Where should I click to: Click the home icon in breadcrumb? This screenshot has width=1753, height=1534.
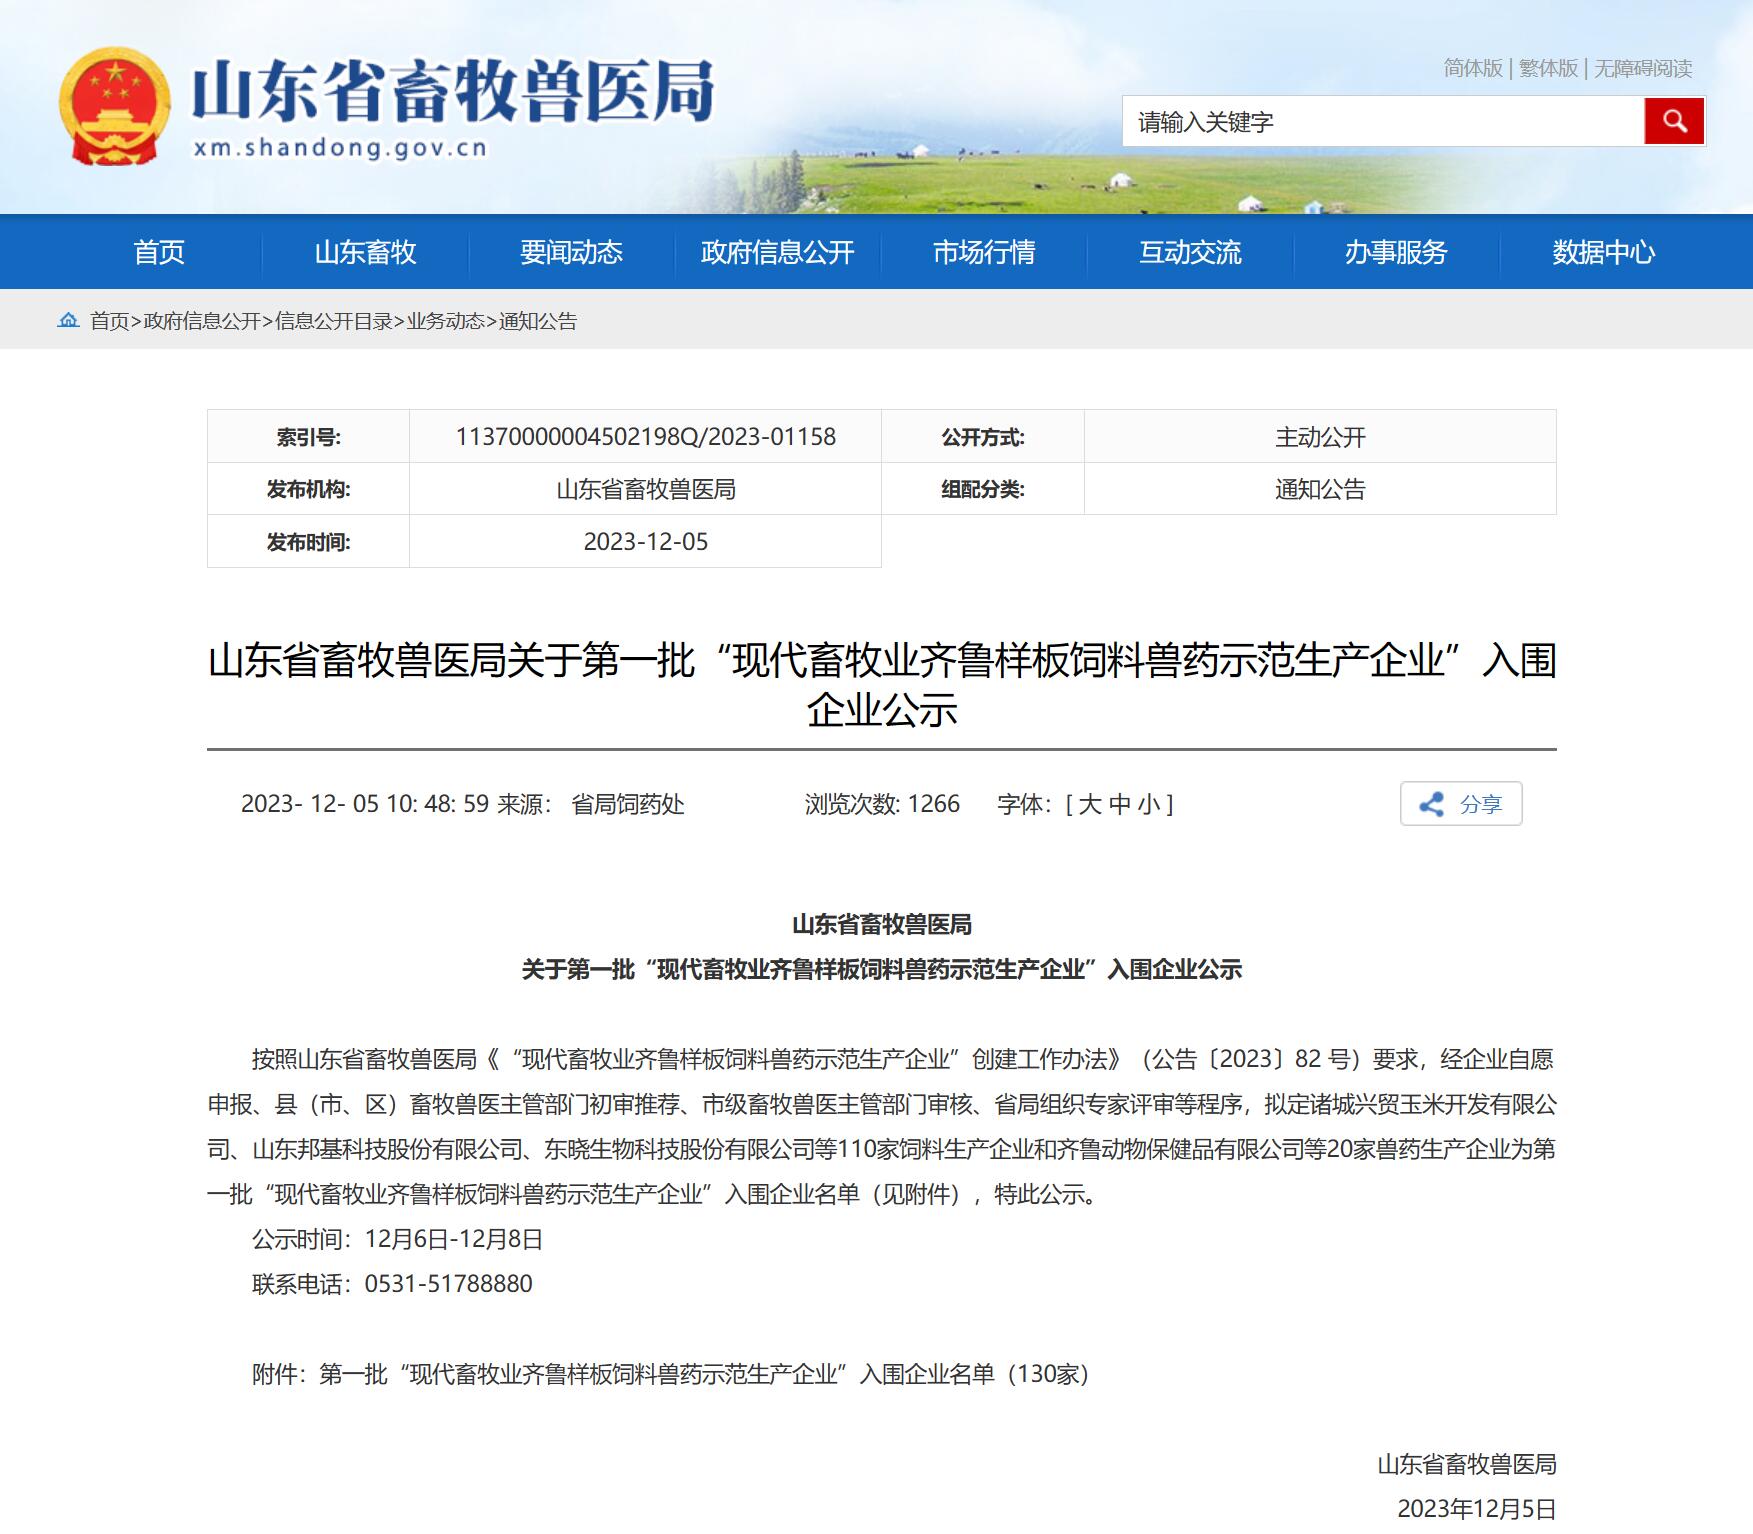point(68,320)
